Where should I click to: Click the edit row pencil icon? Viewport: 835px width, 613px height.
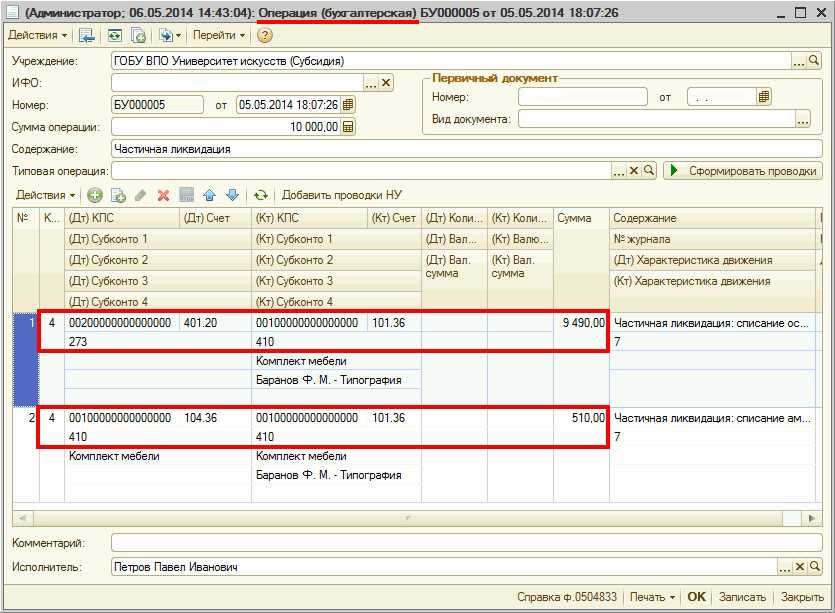(x=141, y=196)
